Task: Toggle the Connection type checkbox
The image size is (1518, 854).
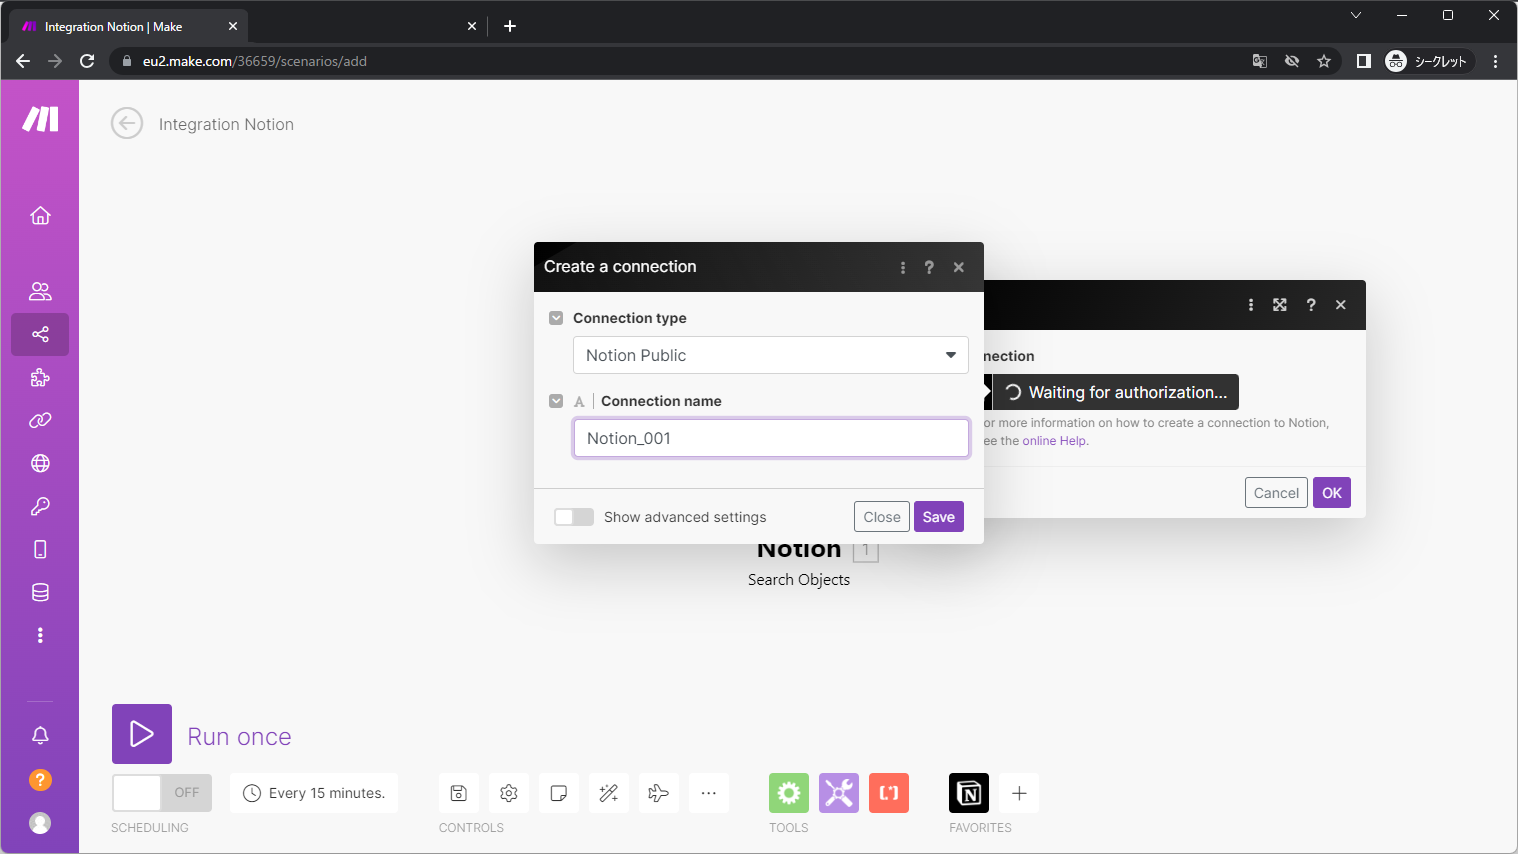Action: 556,318
